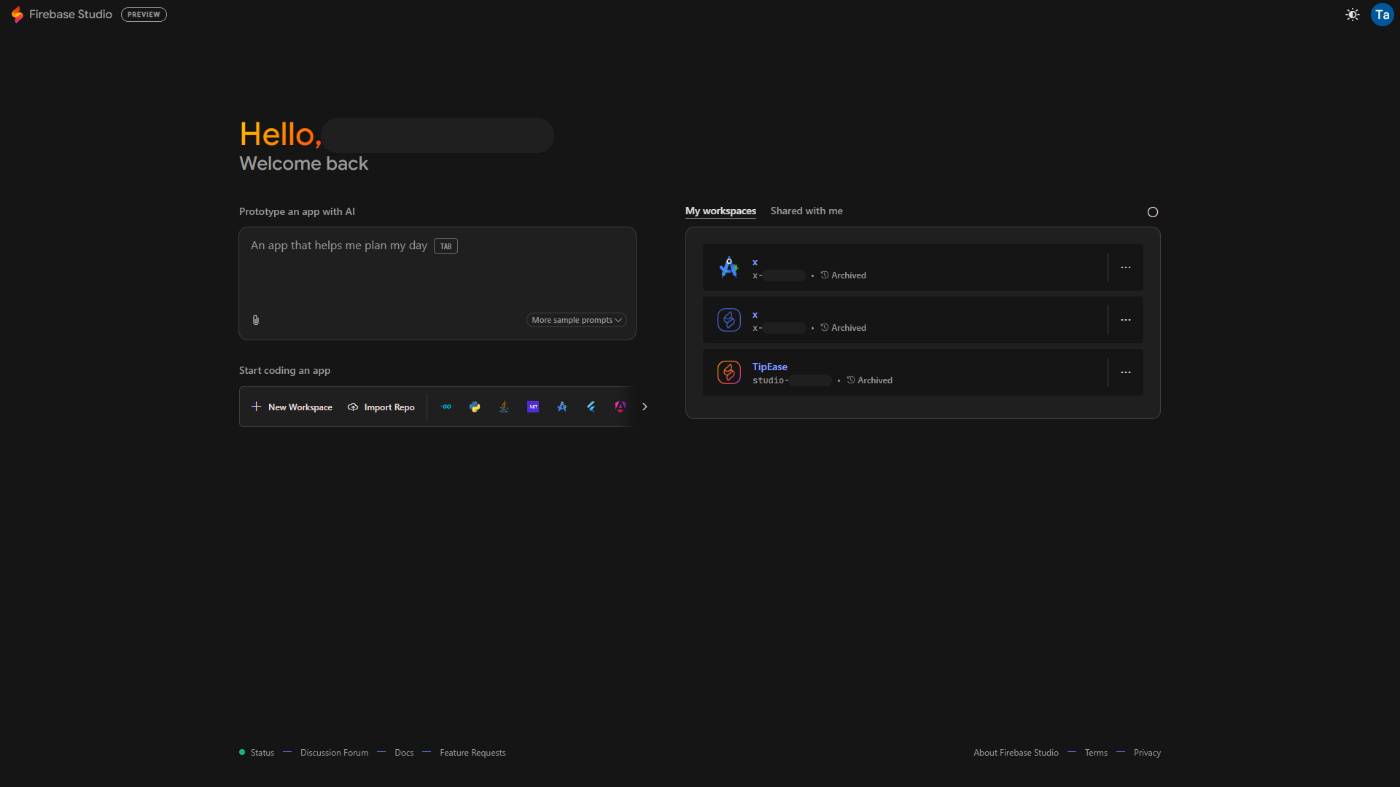Open the Ta account avatar
1400x787 pixels.
pos(1382,15)
